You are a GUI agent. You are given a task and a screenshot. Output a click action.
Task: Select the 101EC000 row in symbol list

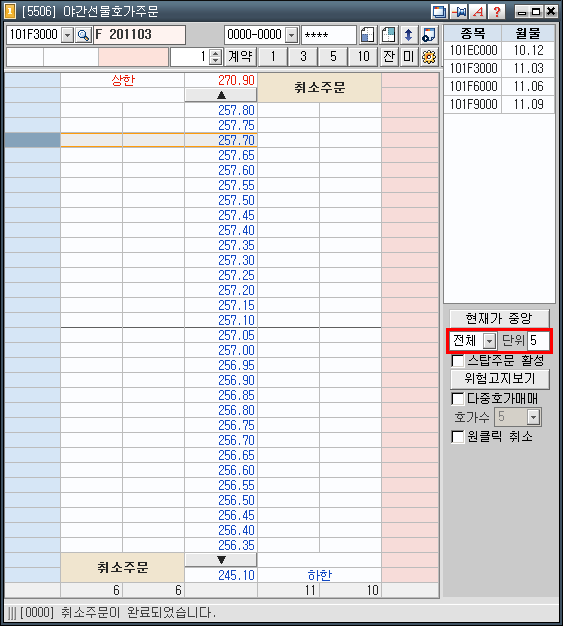pos(499,50)
